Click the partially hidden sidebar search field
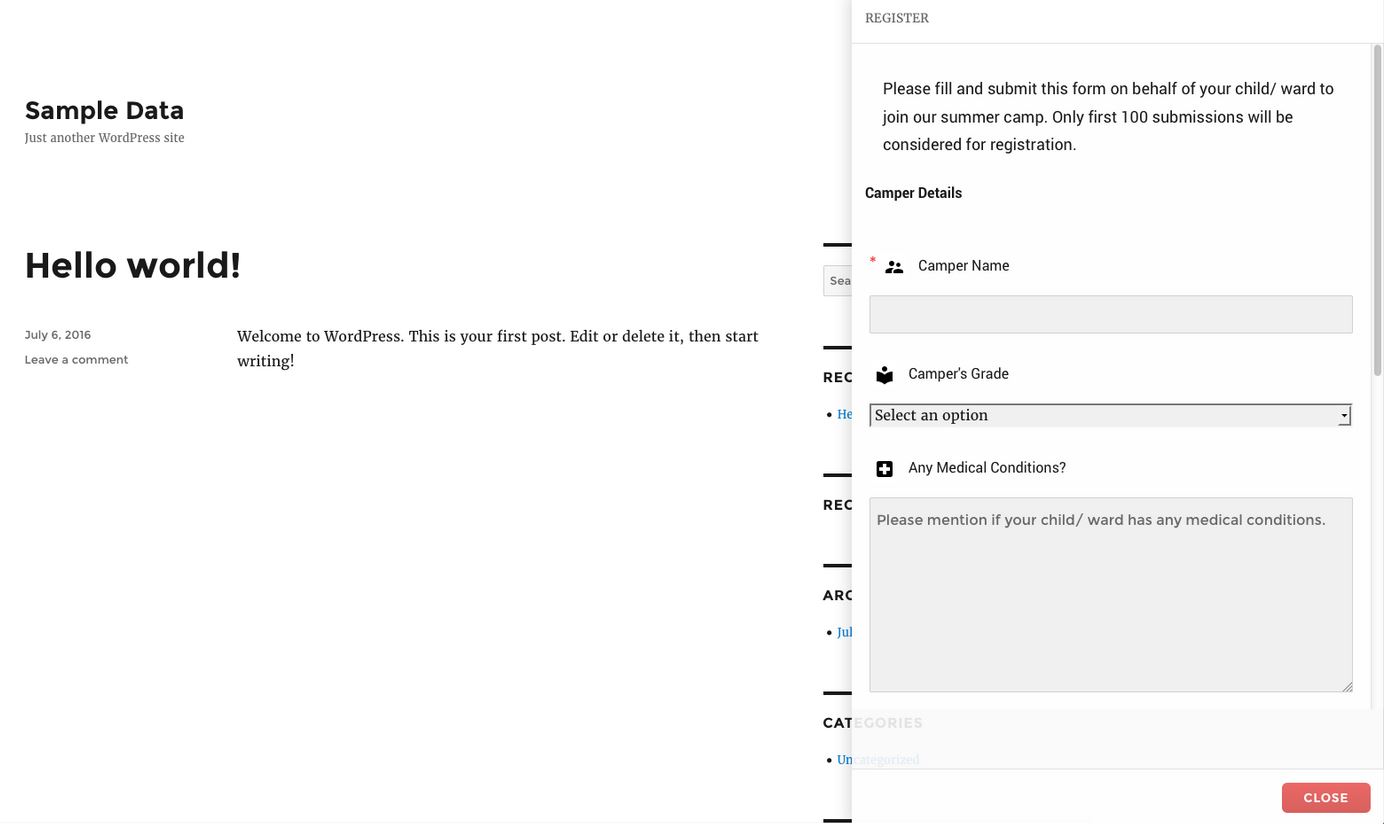This screenshot has height=824, width=1384. 837,281
